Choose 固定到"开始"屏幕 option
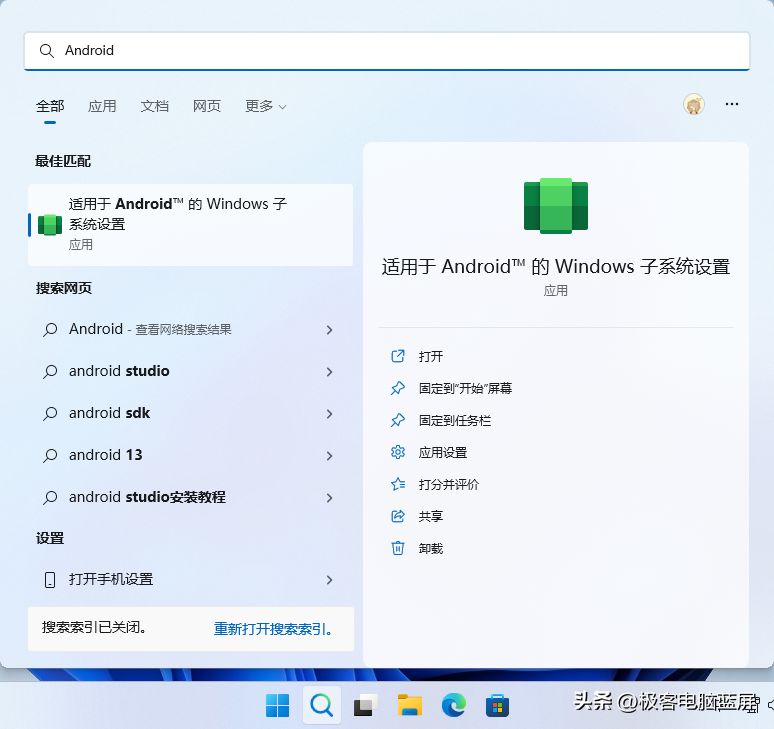The width and height of the screenshot is (774, 729). click(465, 388)
